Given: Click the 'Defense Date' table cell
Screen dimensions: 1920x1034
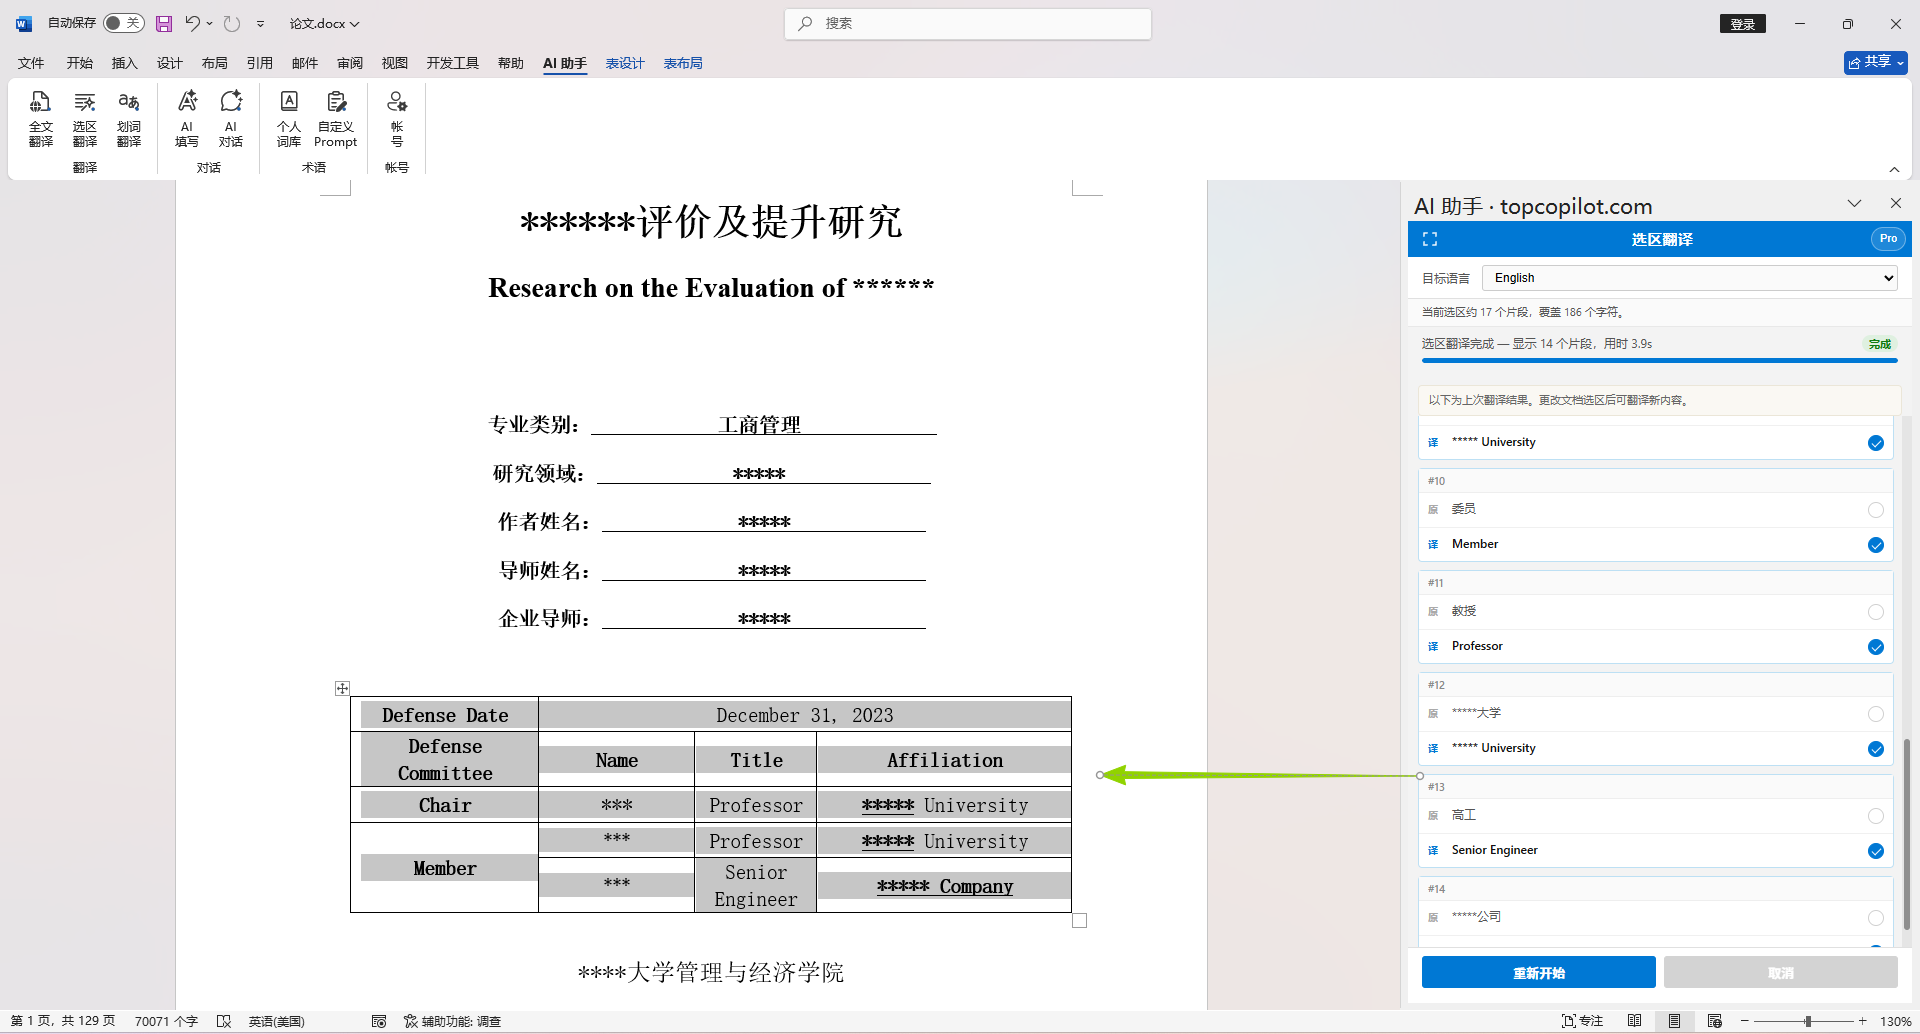Looking at the screenshot, I should tap(445, 715).
